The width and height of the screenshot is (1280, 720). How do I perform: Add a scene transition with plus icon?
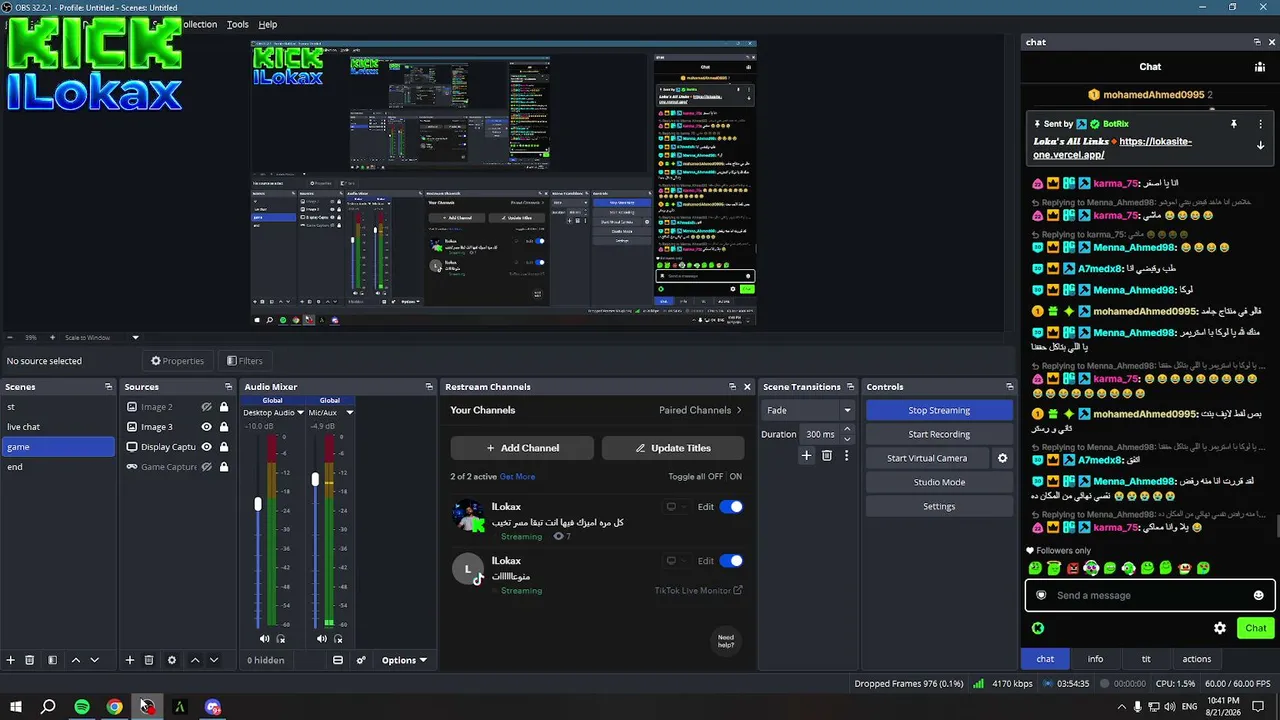(806, 456)
